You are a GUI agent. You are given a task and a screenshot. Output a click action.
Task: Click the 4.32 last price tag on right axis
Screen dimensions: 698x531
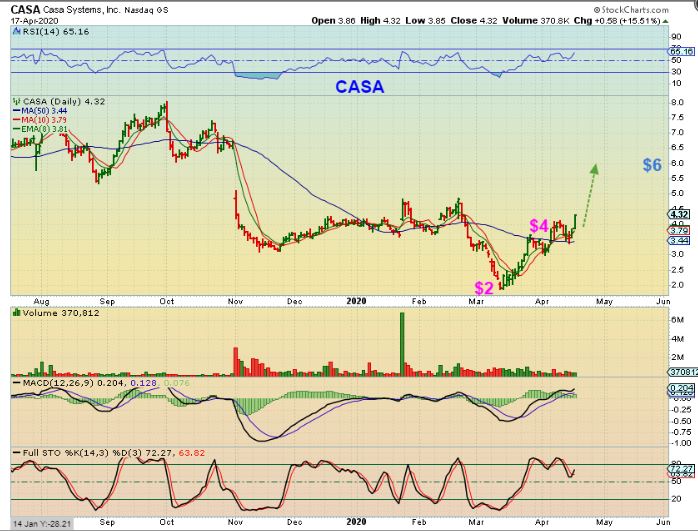click(679, 215)
